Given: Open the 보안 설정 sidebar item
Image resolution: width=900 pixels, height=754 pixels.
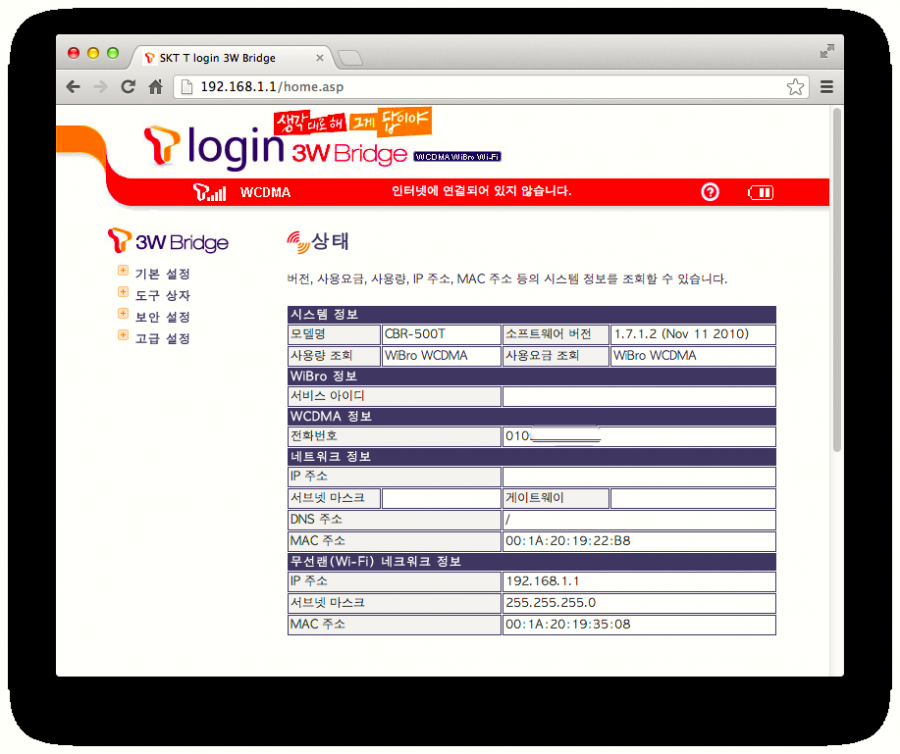Looking at the screenshot, I should coord(162,317).
